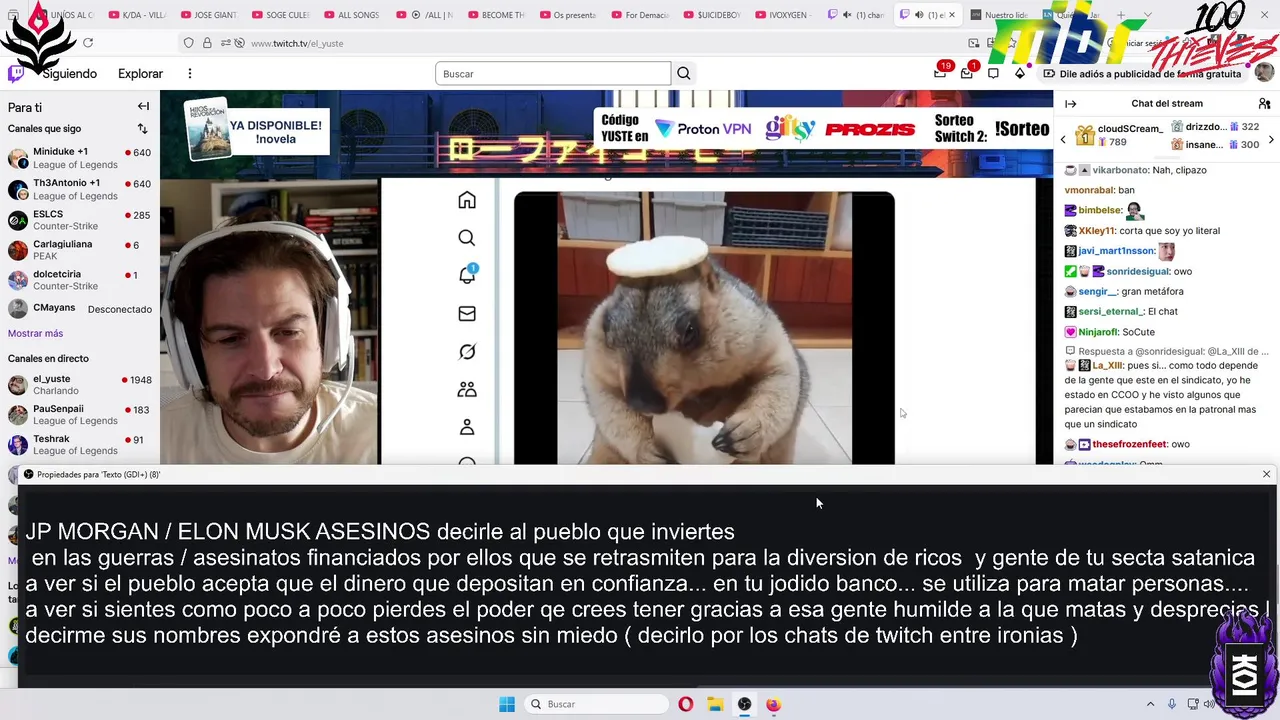Collapse the Para ti sidebar arrow

[143, 106]
